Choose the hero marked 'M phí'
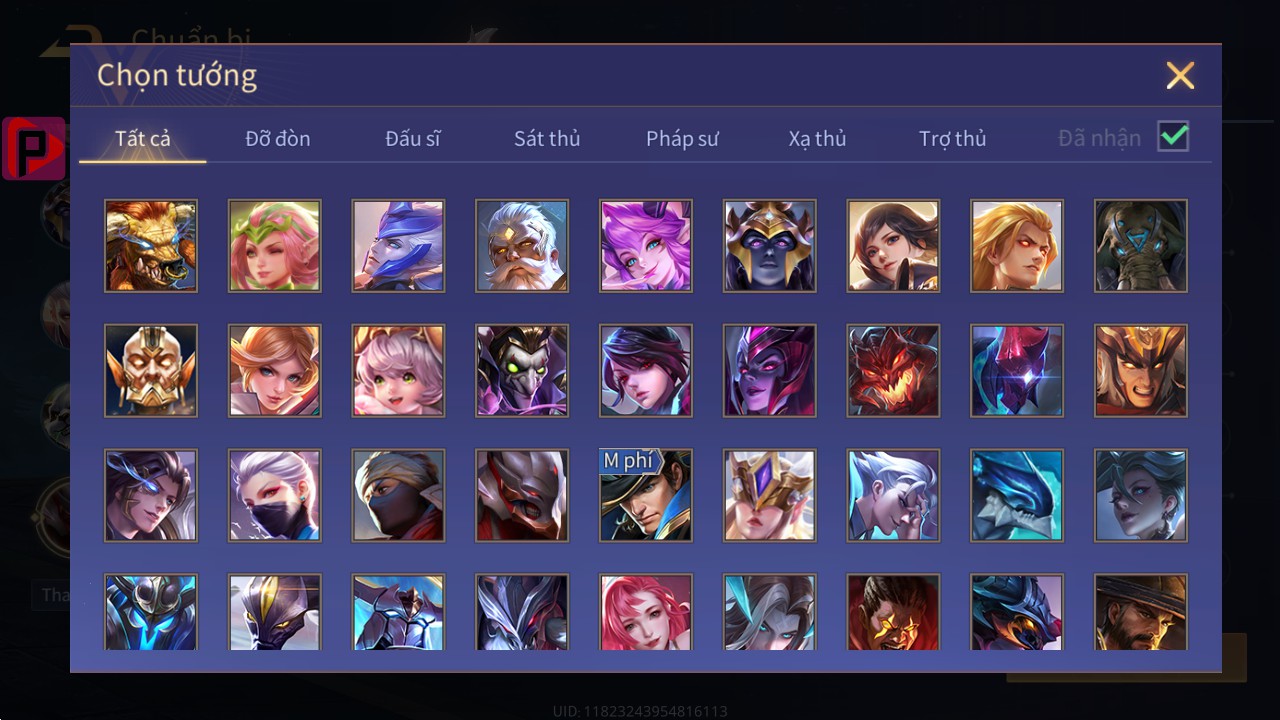 pyautogui.click(x=646, y=496)
